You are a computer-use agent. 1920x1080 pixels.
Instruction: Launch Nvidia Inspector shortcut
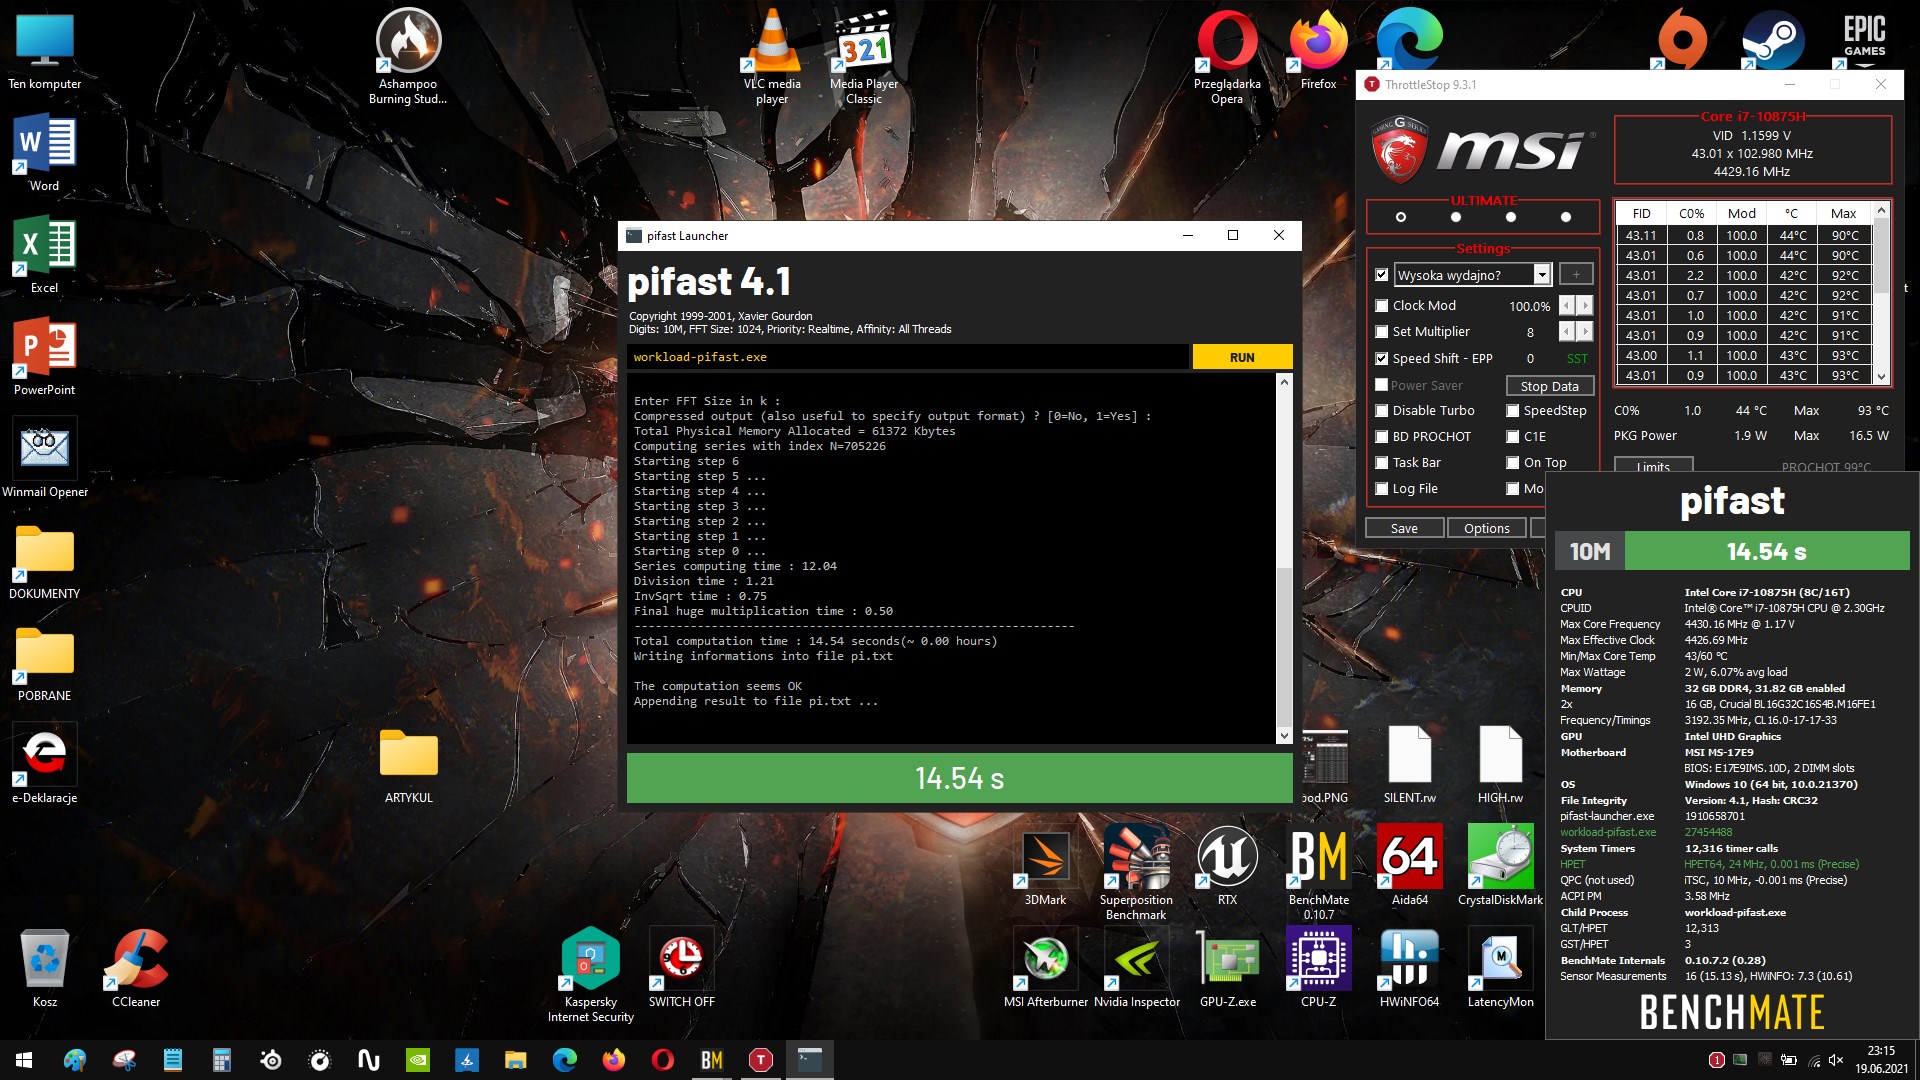[x=1136, y=967]
